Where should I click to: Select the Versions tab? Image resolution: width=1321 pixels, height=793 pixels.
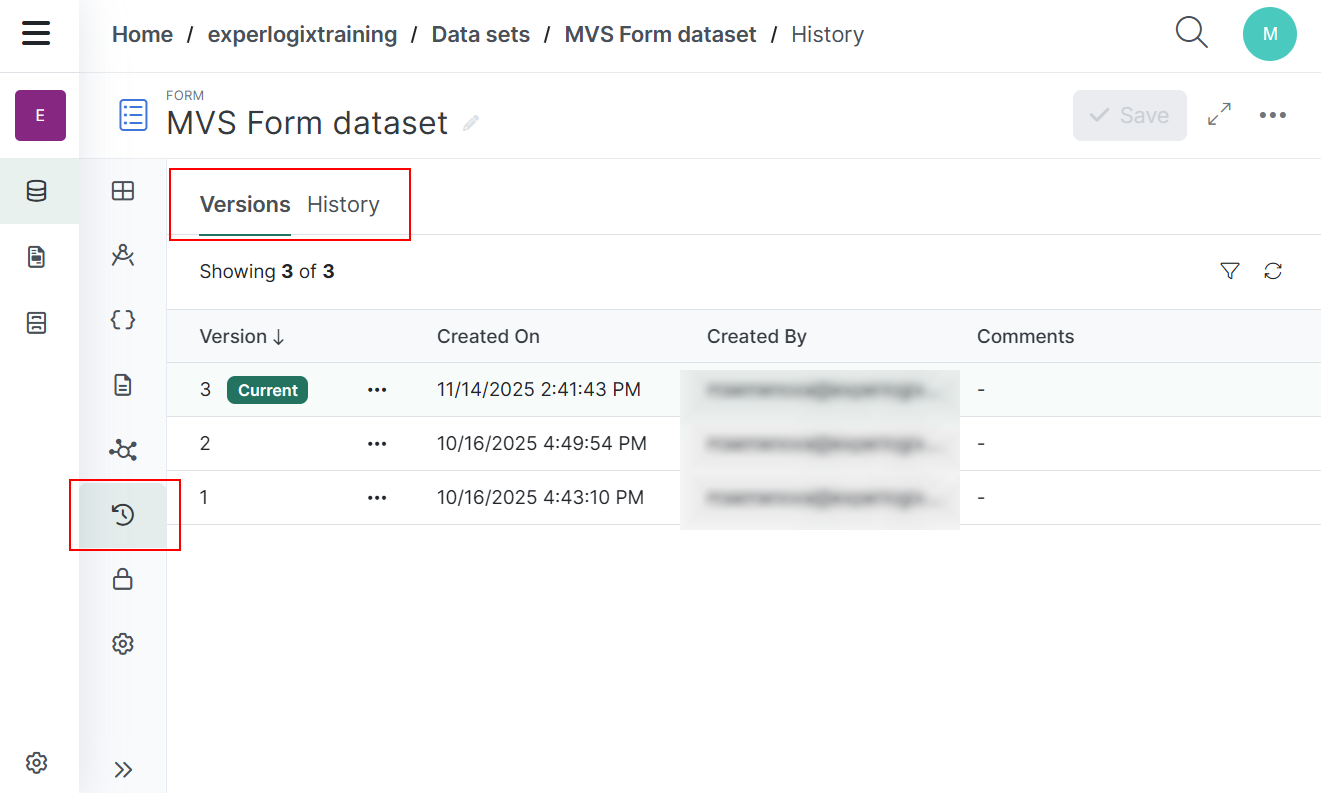(245, 205)
